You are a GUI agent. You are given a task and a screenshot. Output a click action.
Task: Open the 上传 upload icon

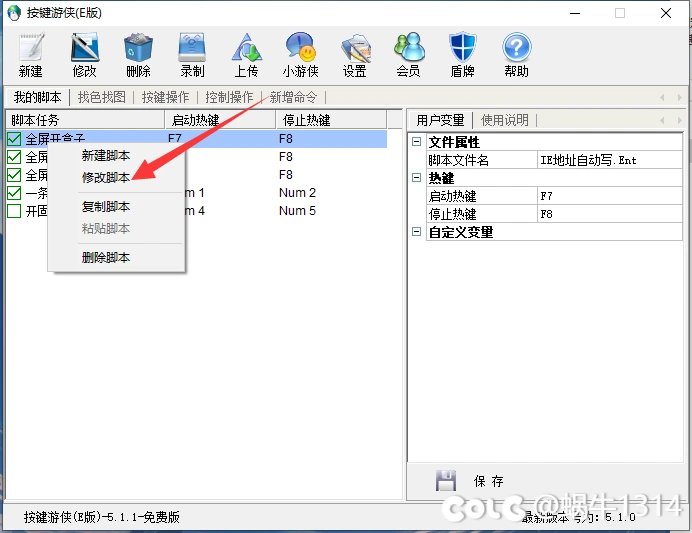coord(246,48)
